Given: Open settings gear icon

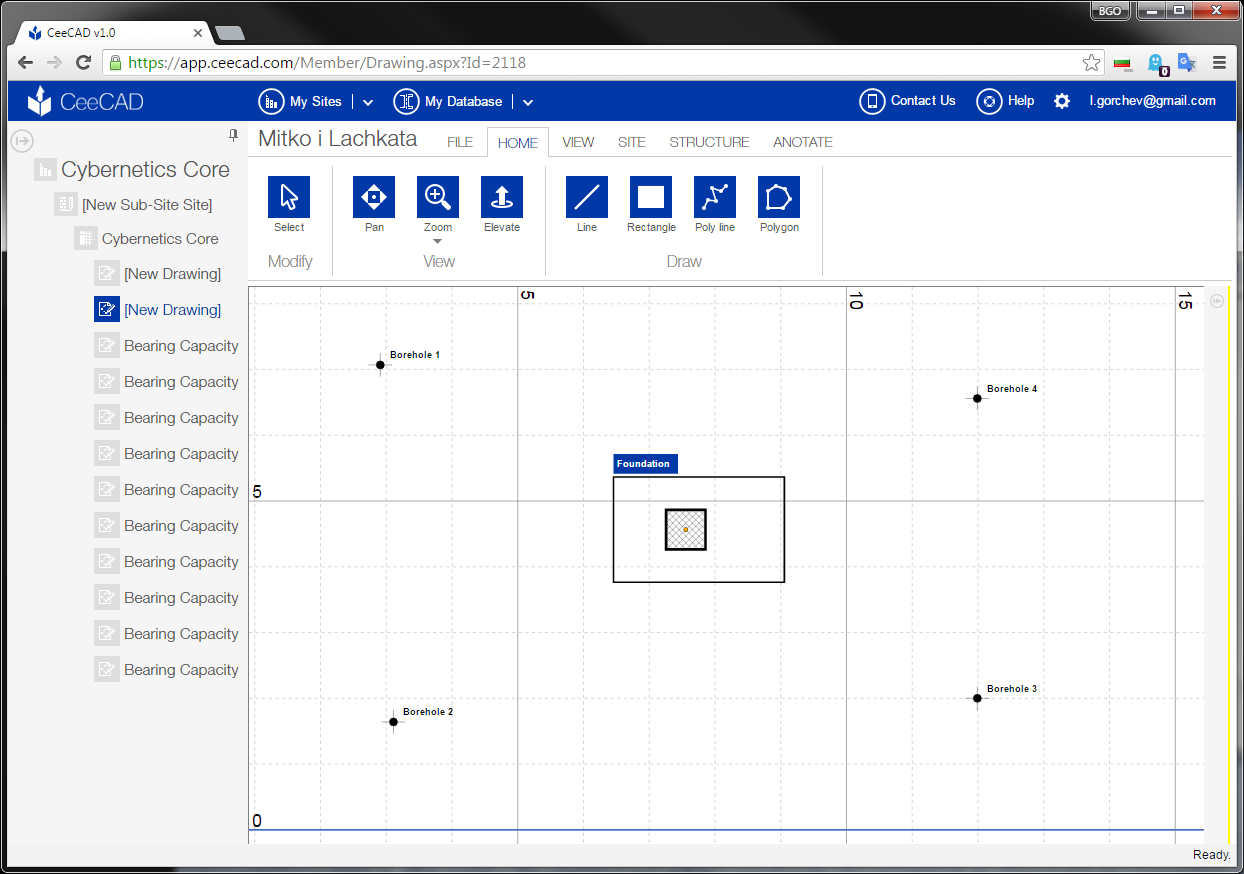Looking at the screenshot, I should click(1062, 101).
